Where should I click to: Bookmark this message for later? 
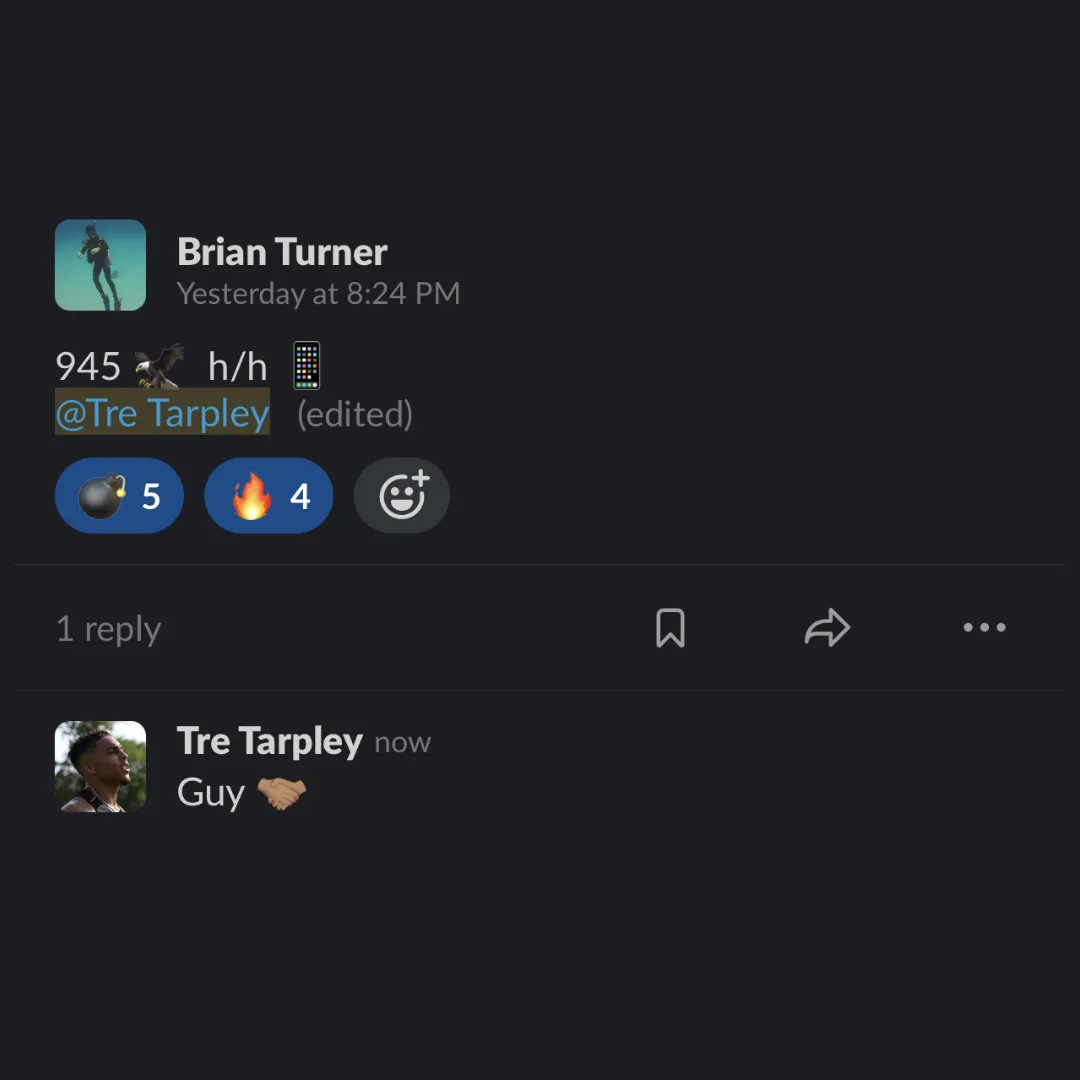670,627
